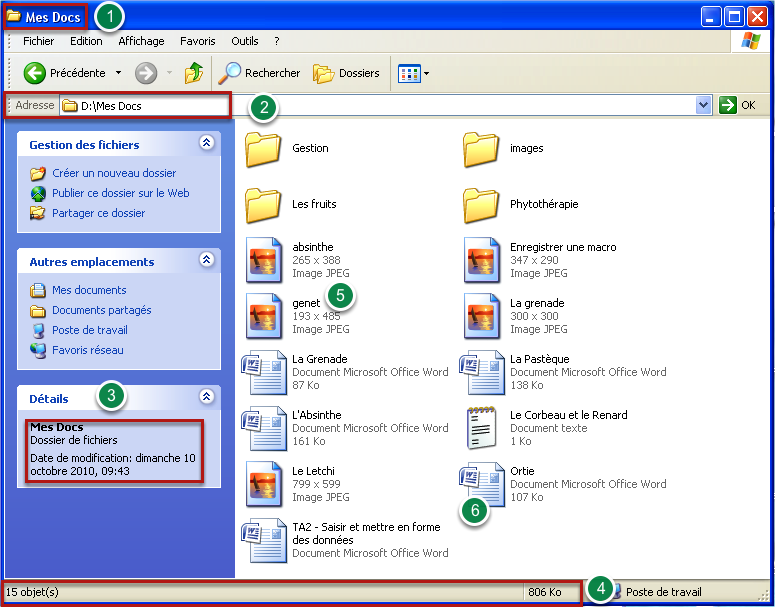Click the 'absinthe' file name
The image size is (775, 607).
(313, 247)
